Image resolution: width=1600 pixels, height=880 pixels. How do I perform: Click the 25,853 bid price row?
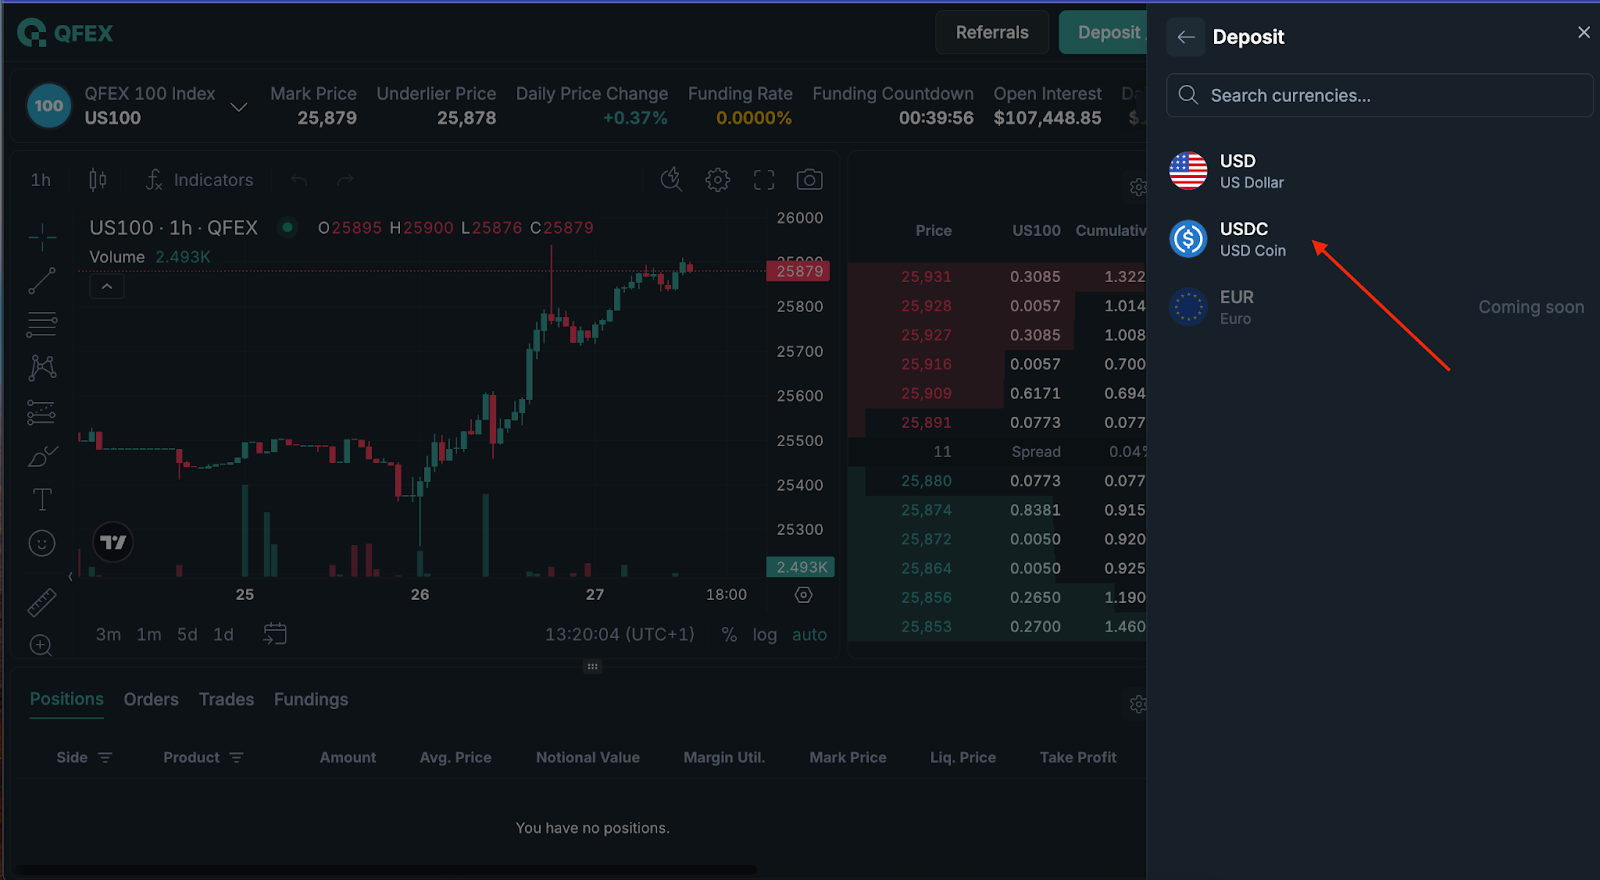(x=997, y=627)
